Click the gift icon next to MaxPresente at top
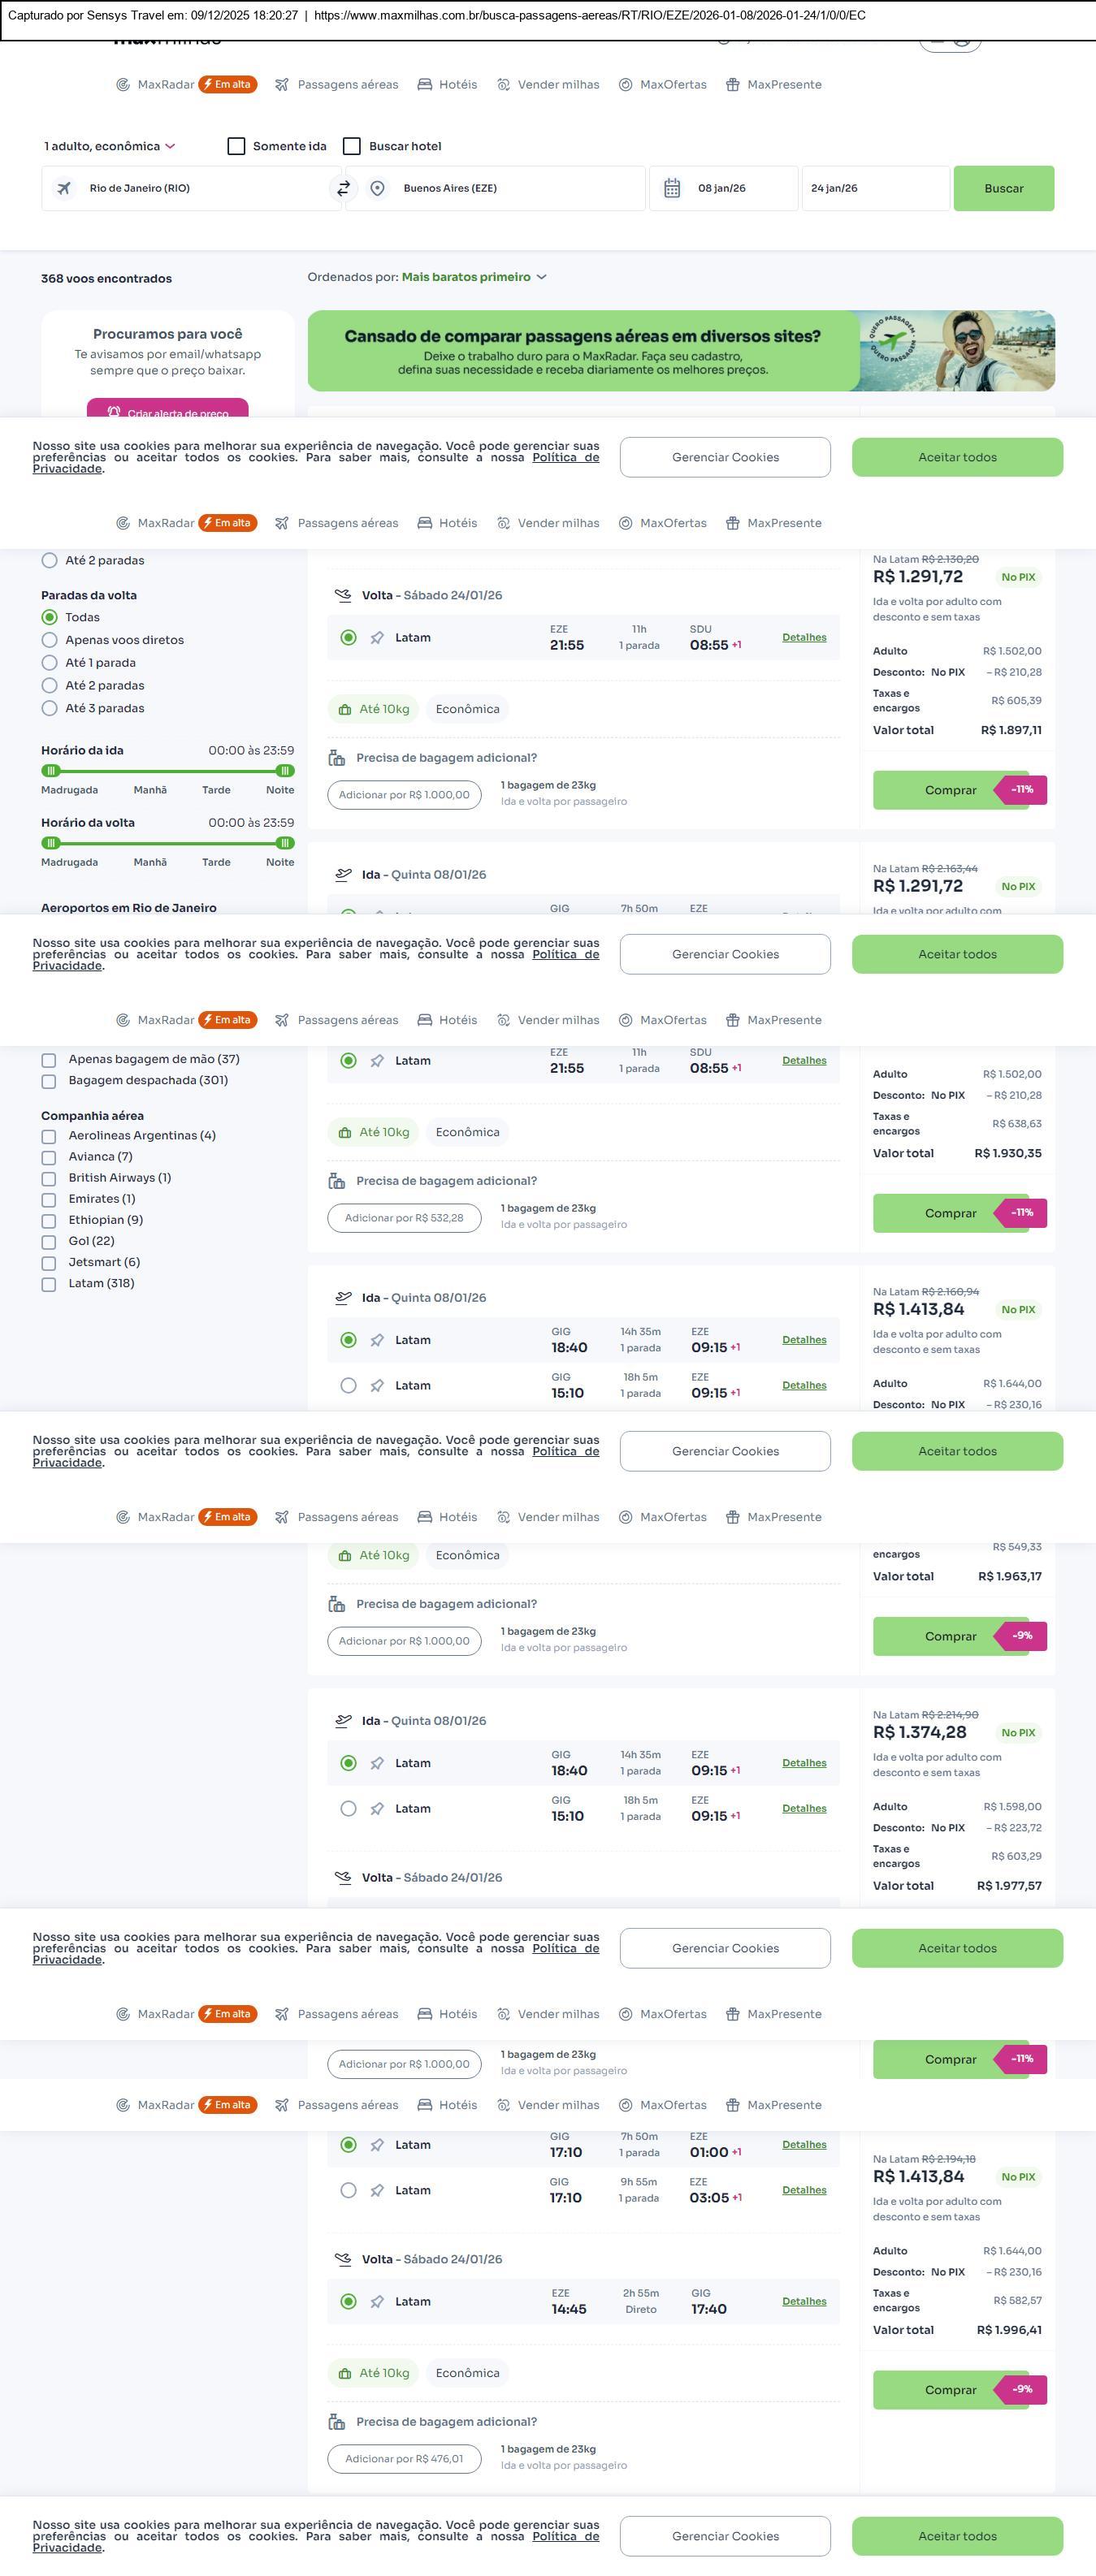Image resolution: width=1096 pixels, height=2576 pixels. pos(733,85)
